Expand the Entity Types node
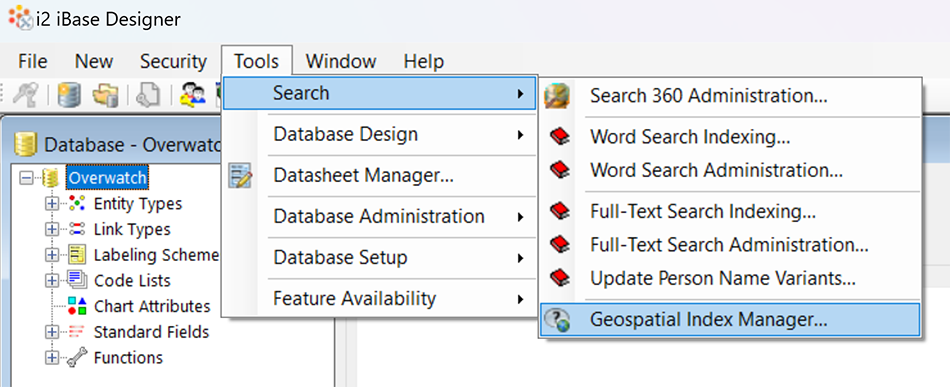950x387 pixels. (51, 203)
